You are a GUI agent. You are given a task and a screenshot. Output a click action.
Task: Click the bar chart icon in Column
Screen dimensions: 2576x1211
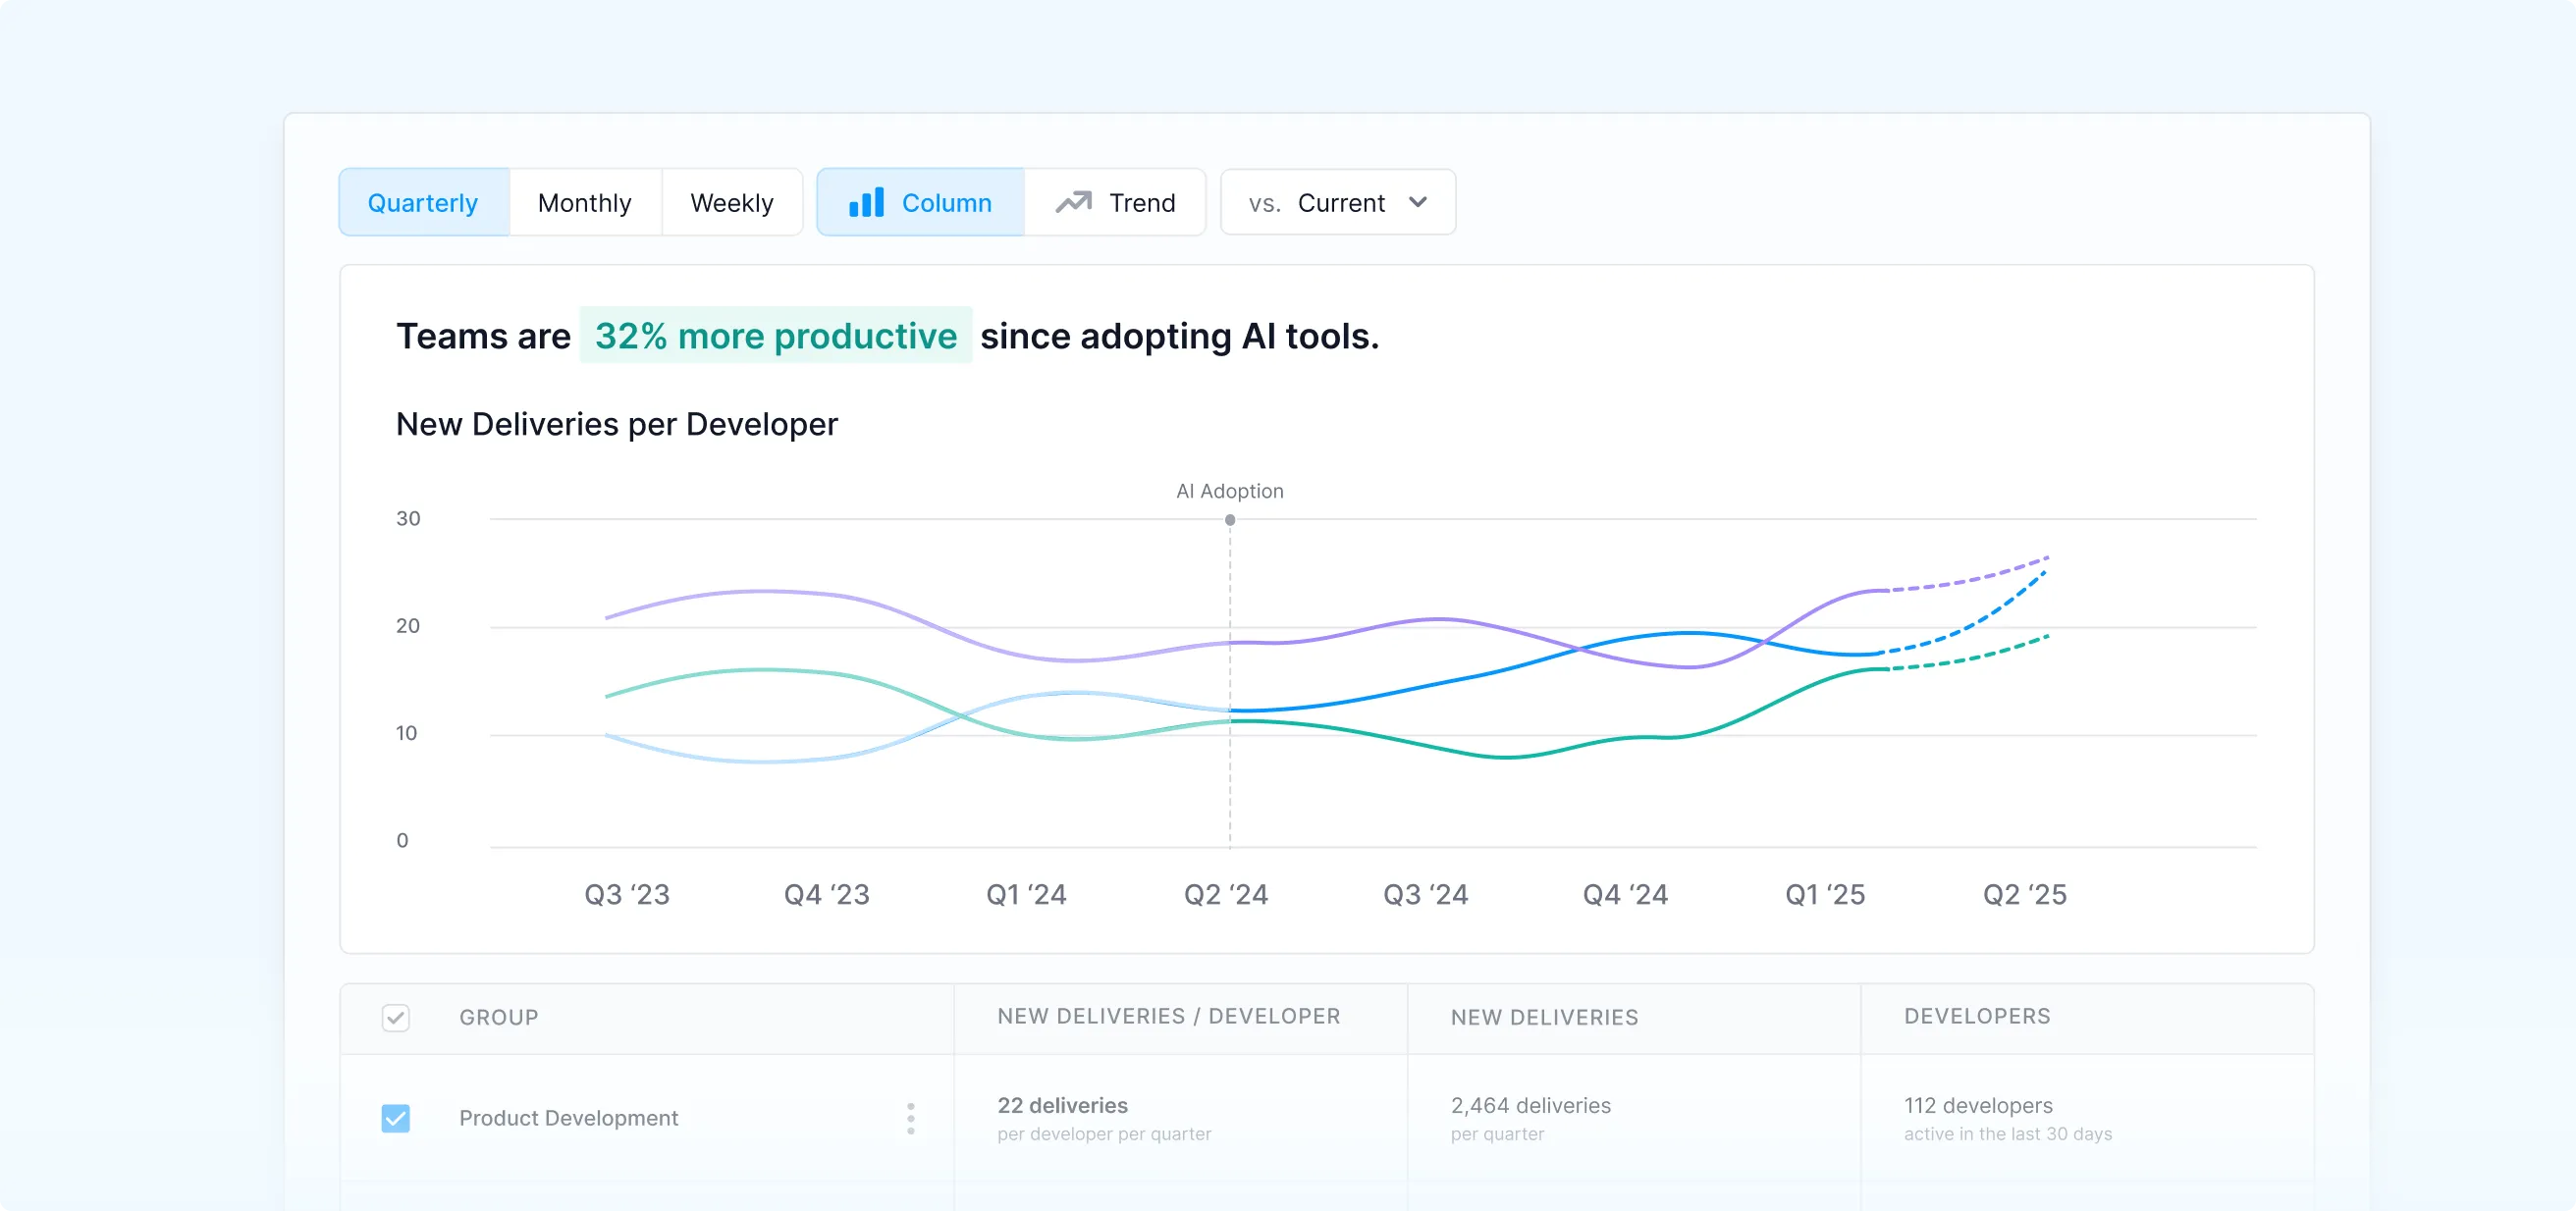866,202
